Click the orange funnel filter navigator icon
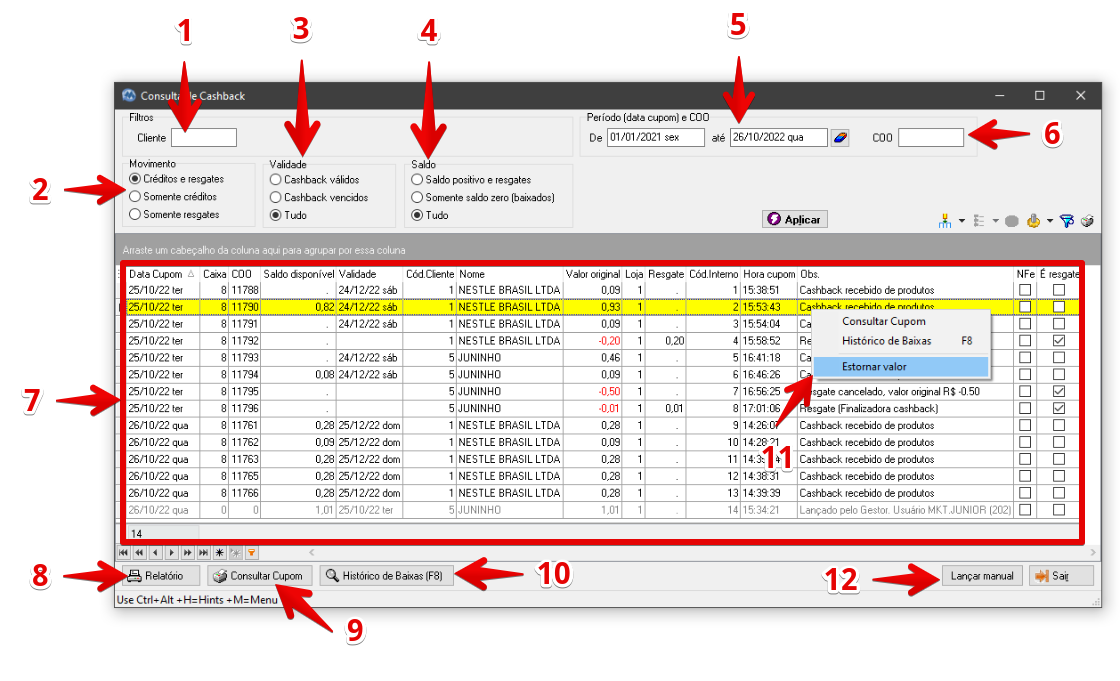Screen dimensions: 1120x681 pos(251,552)
